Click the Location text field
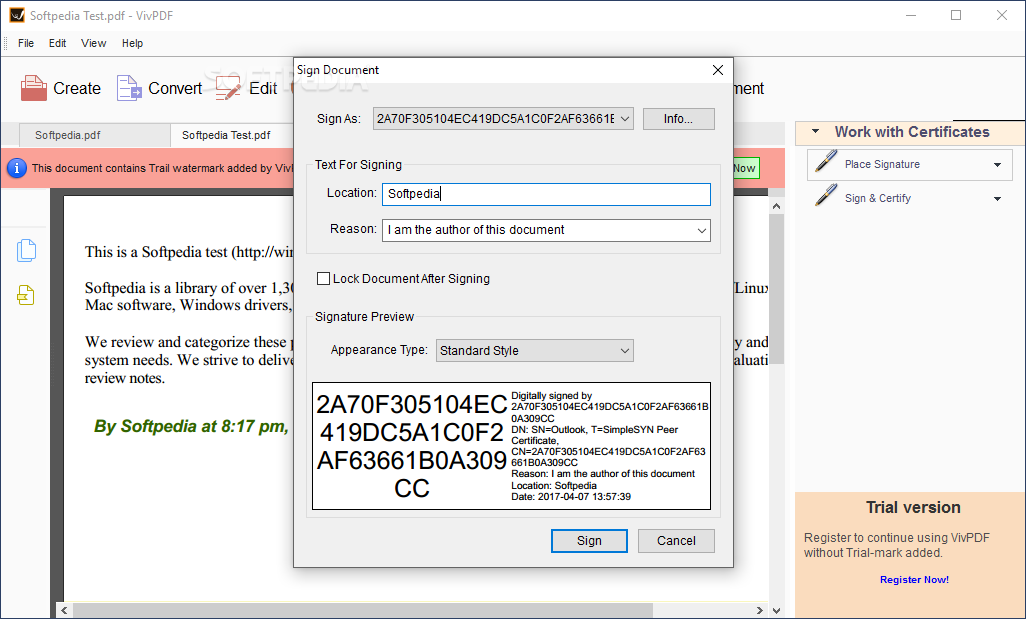 546,194
